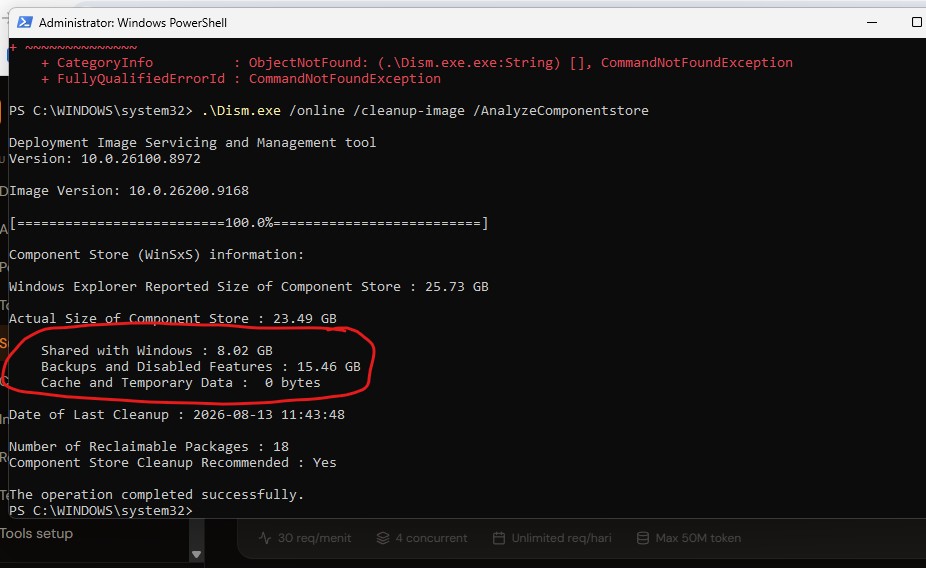Click the red CategoryInfo error line

click(417, 62)
